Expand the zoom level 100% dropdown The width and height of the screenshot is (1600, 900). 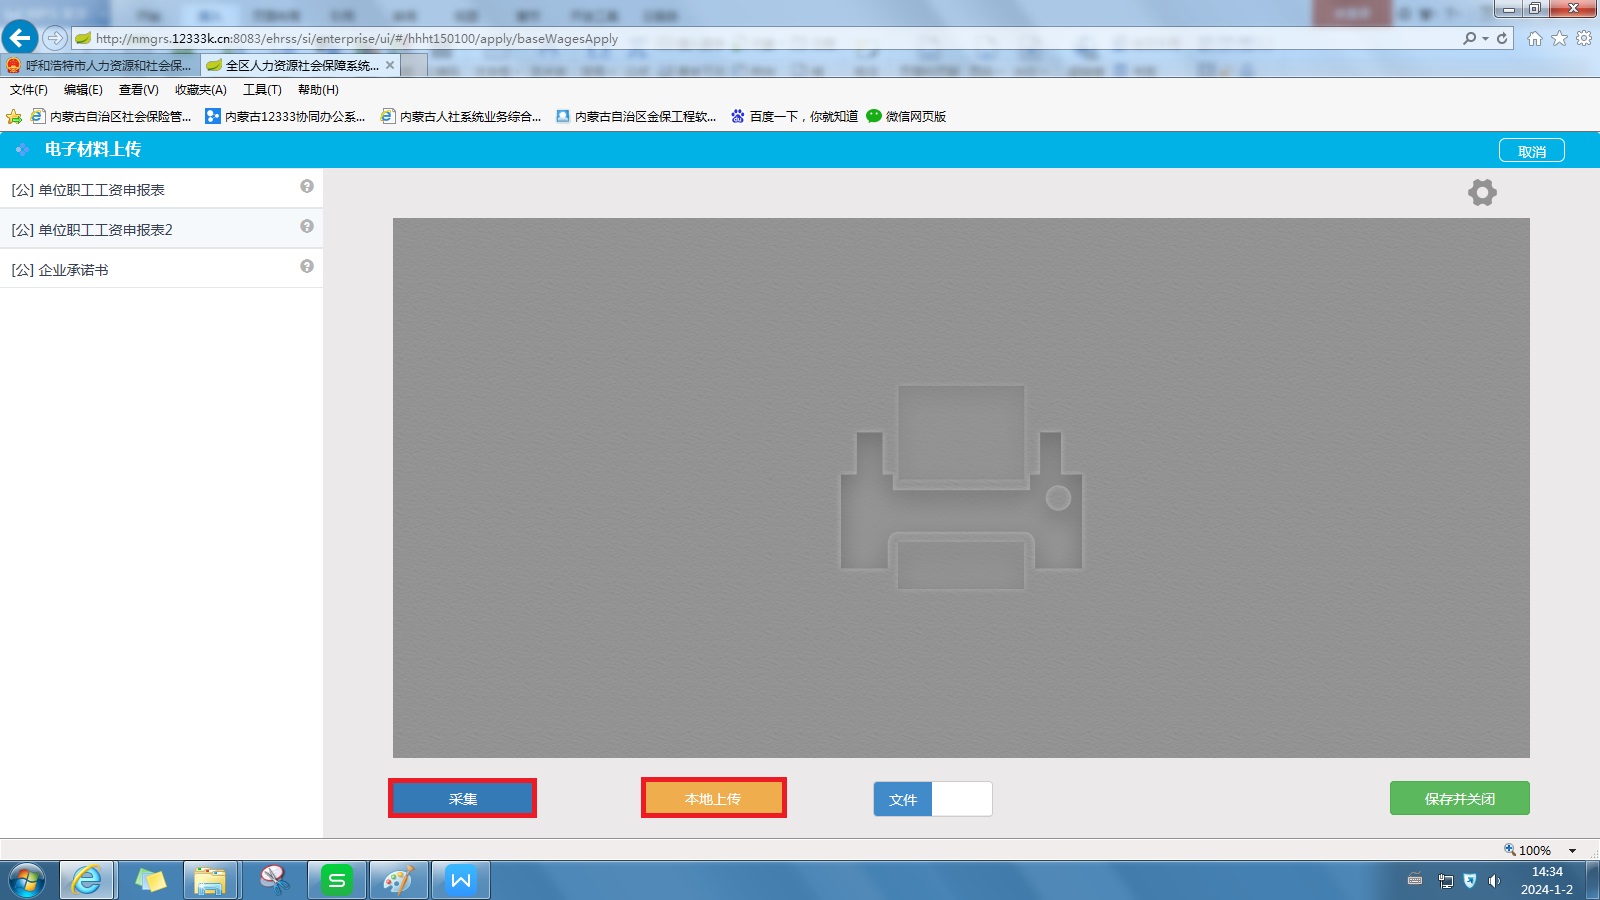tap(1572, 850)
